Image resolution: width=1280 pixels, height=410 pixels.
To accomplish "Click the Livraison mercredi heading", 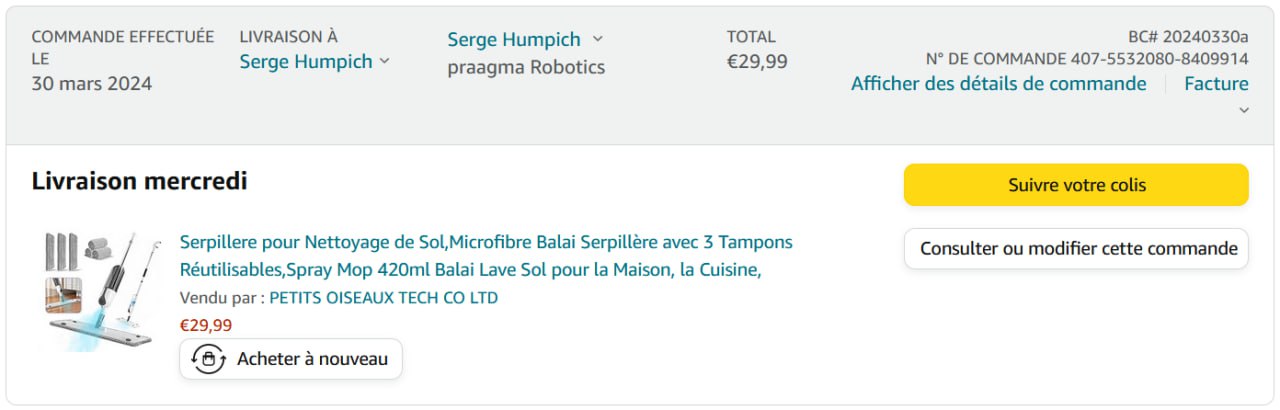I will (139, 182).
